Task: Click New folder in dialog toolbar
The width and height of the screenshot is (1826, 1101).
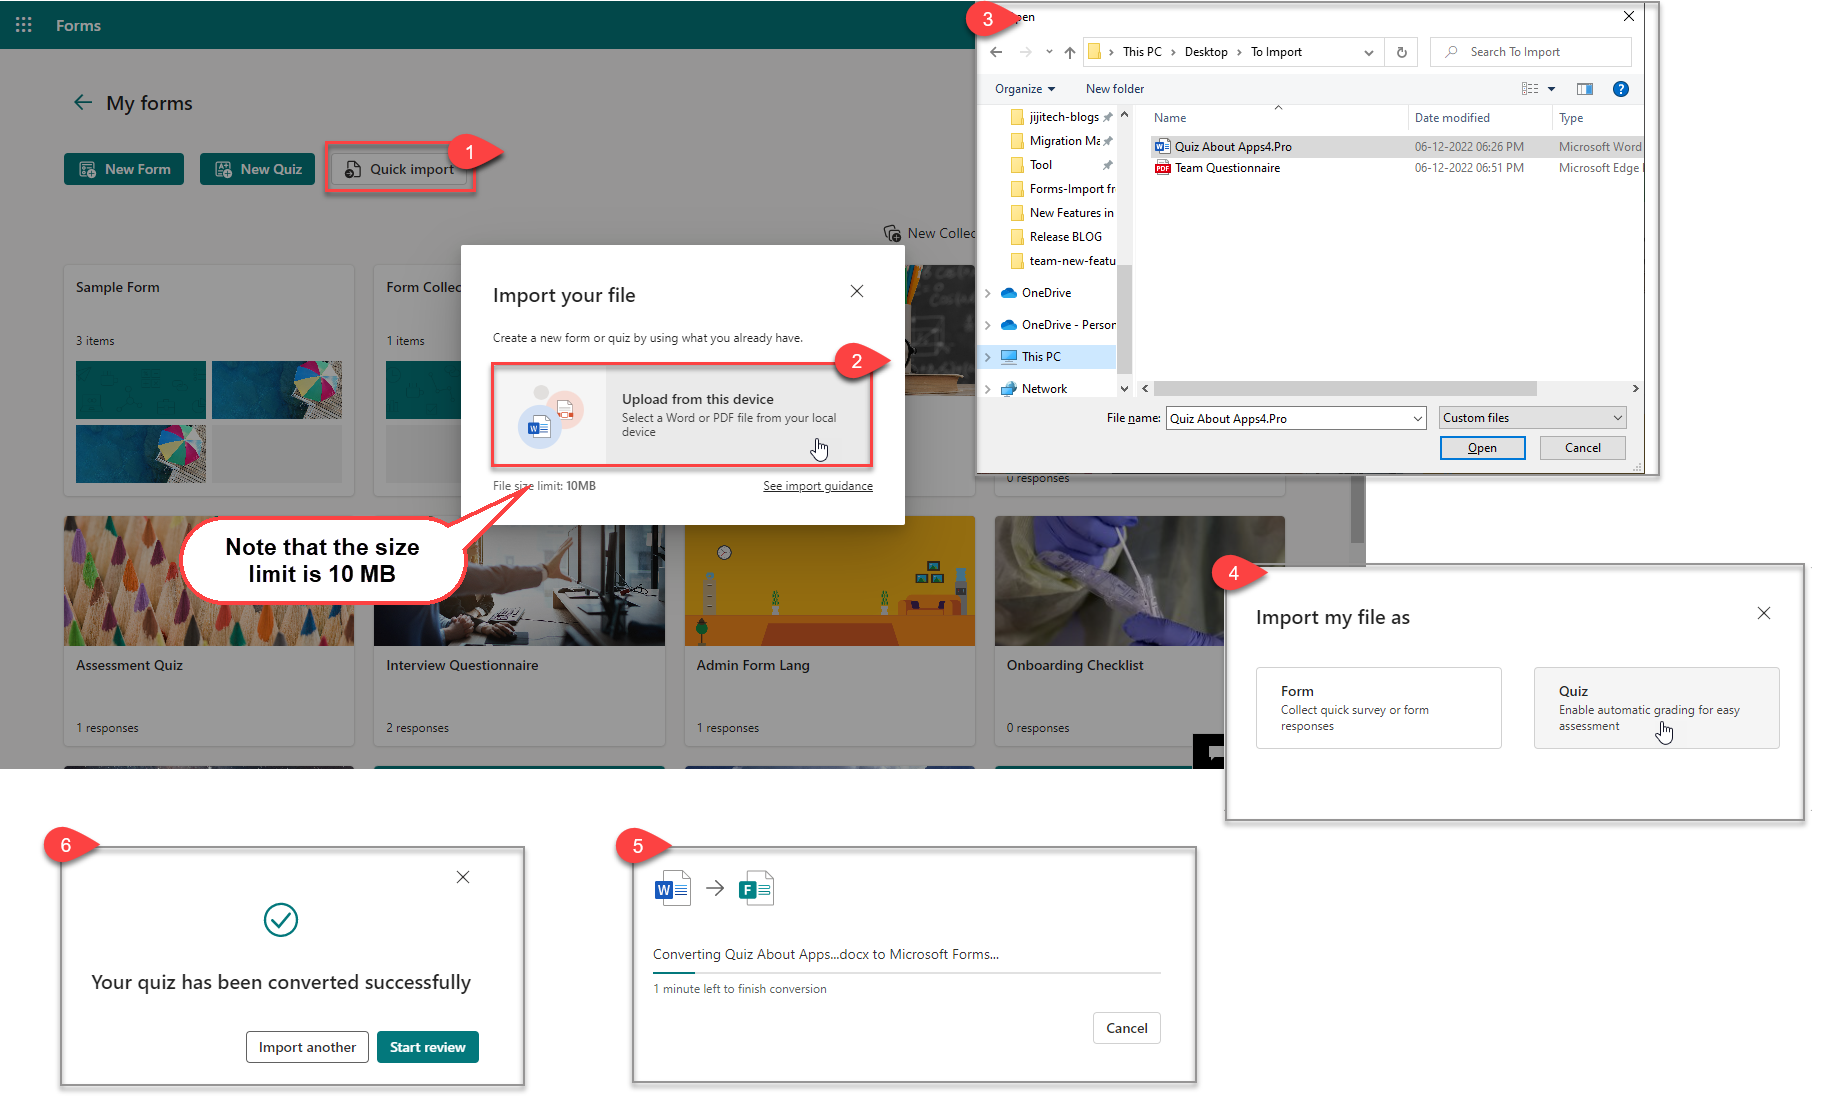Action: 1114,89
